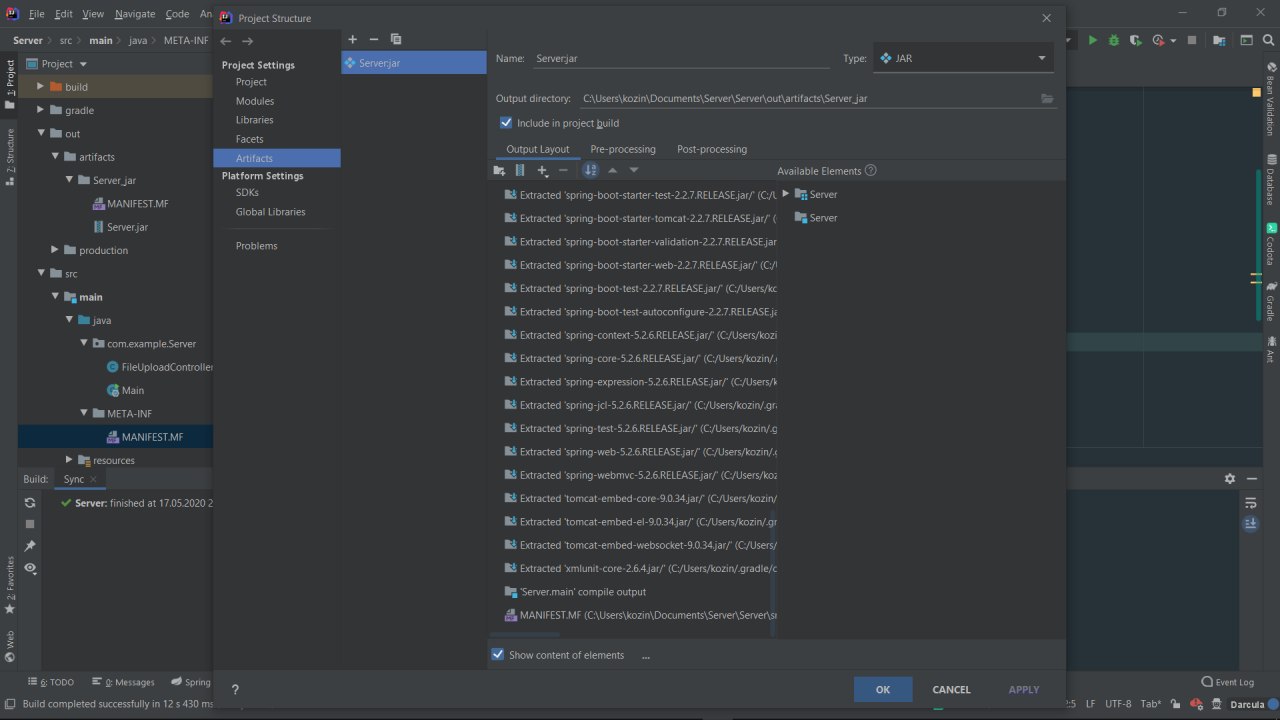Move selected layout element down
1280x720 pixels.
[x=634, y=170]
